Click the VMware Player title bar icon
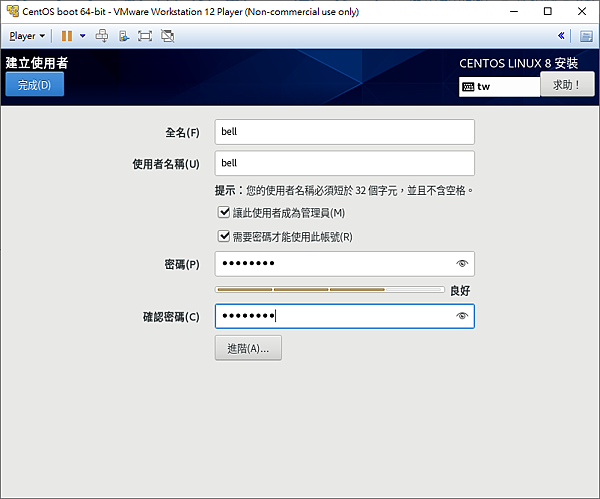Viewport: 600px width, 499px height. click(x=13, y=11)
